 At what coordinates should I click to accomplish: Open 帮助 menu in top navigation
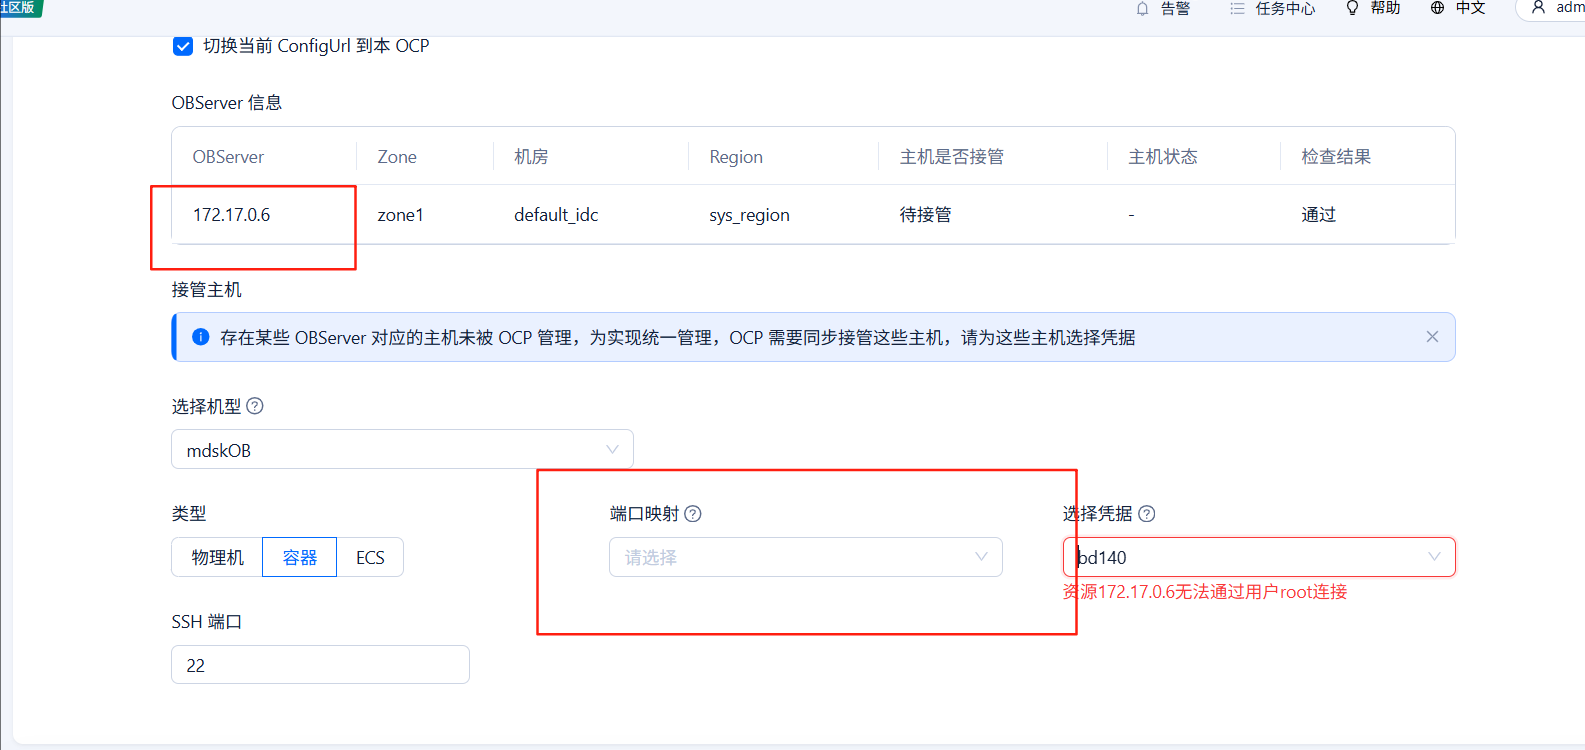1385,8
